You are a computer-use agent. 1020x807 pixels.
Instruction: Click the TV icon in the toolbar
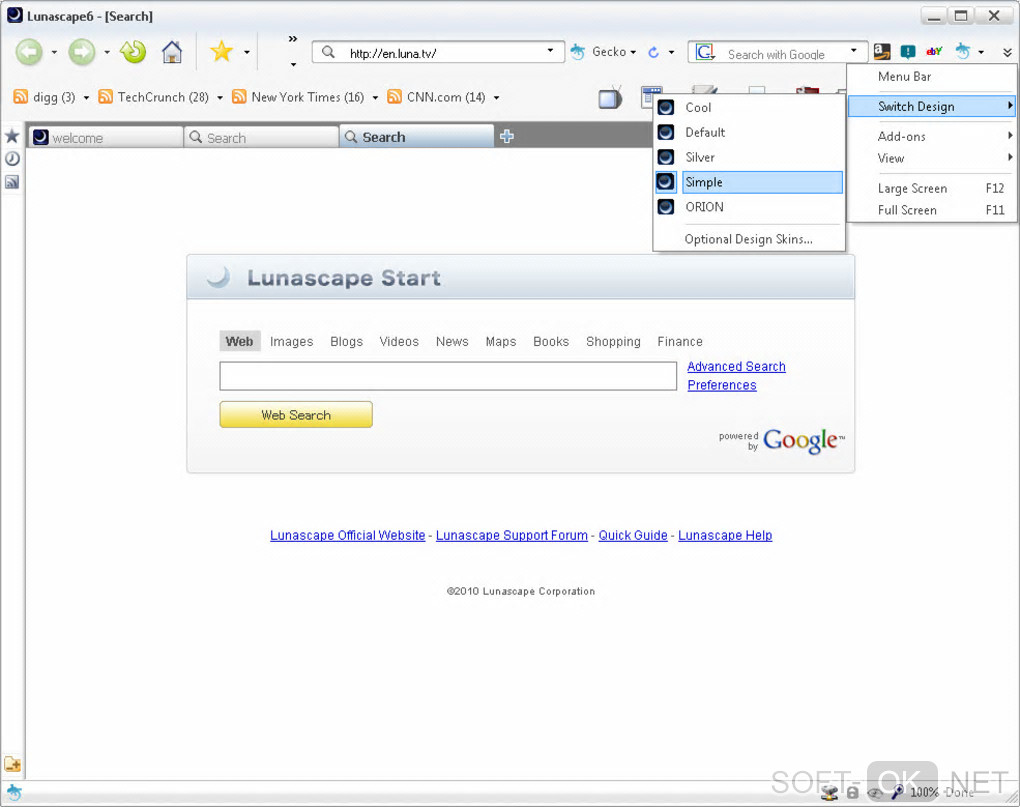(610, 98)
